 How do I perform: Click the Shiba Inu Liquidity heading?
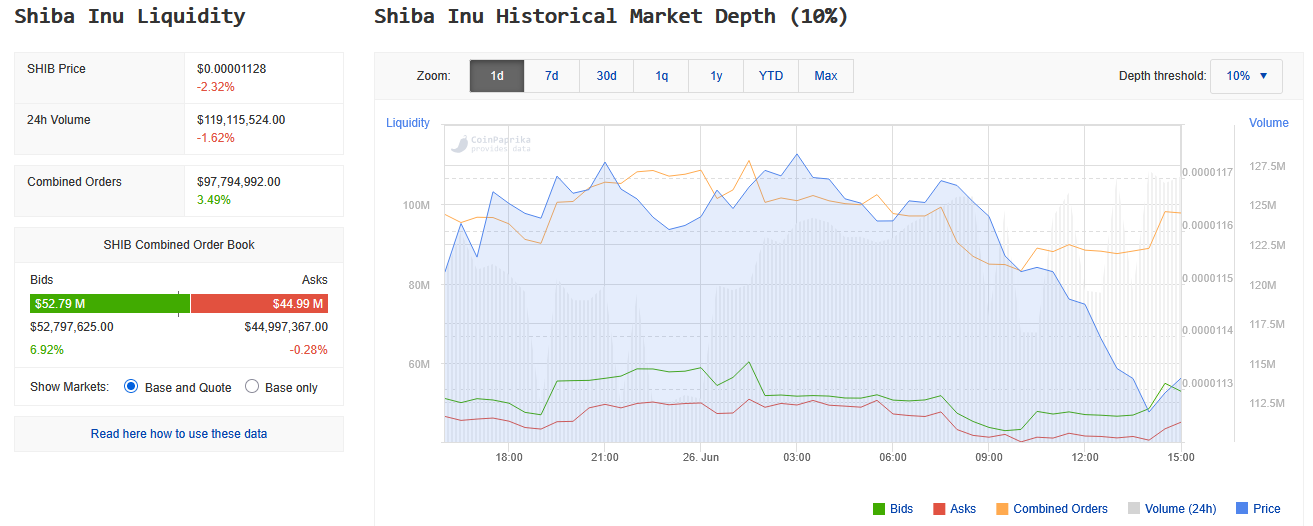click(130, 16)
